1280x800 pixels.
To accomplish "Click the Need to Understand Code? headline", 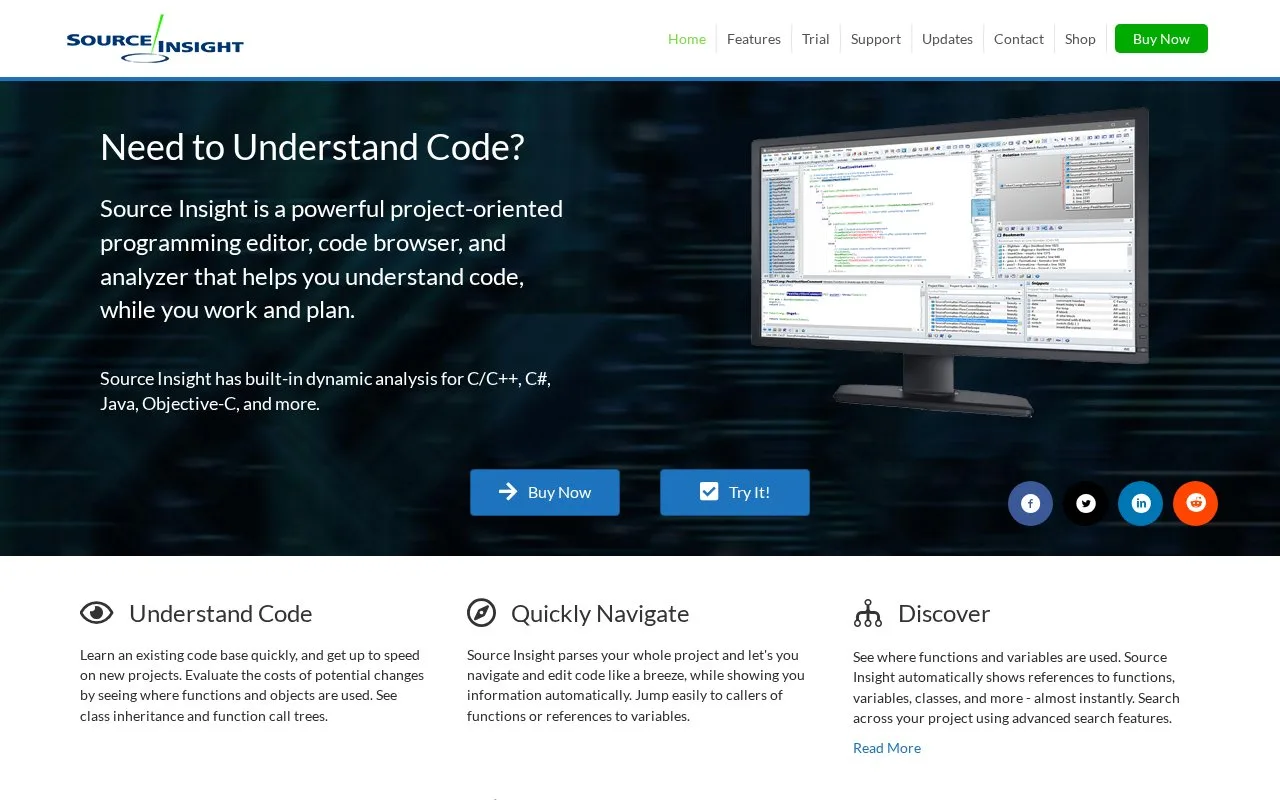I will [x=312, y=147].
